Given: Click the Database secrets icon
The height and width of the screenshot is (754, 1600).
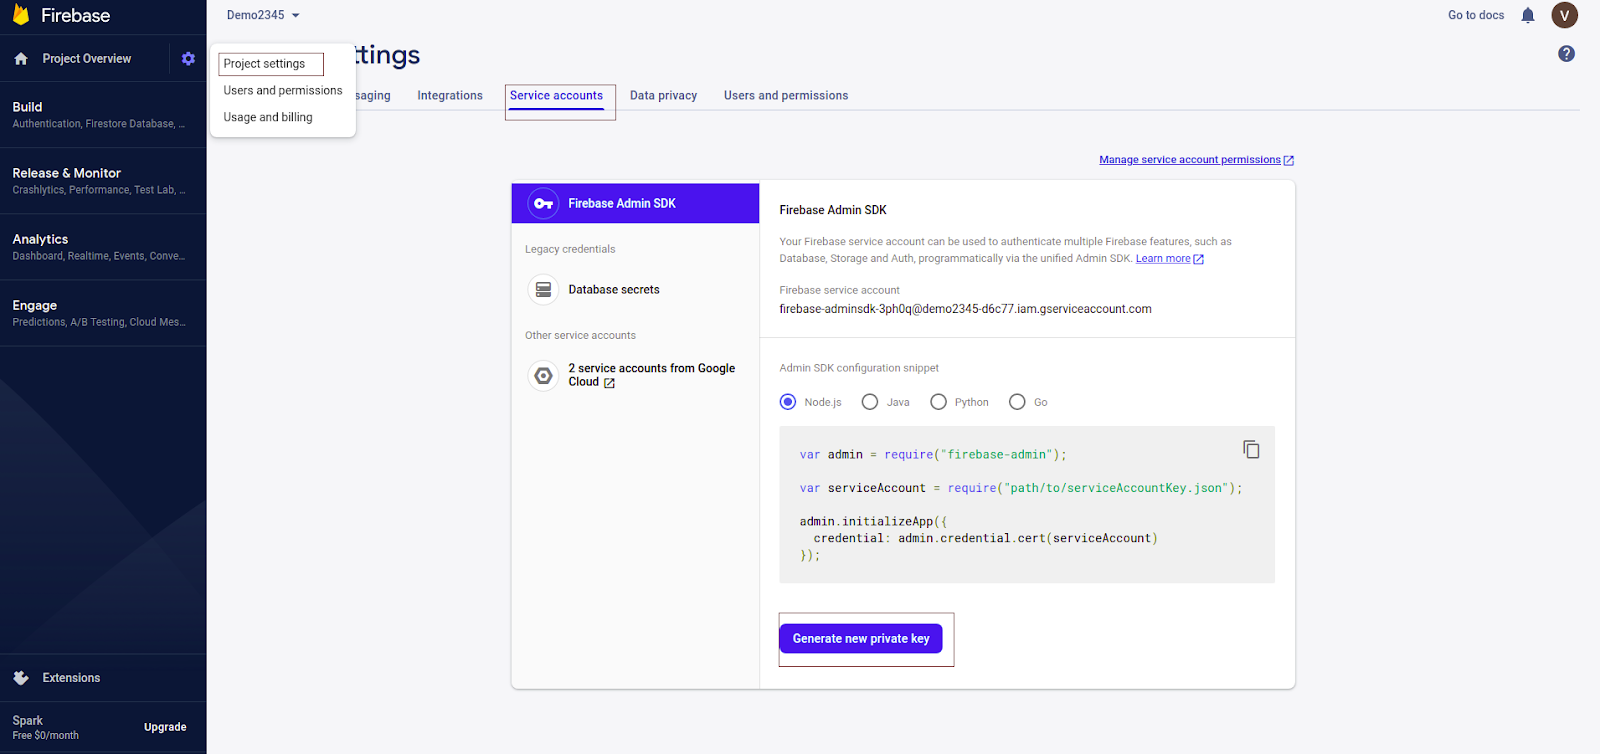Looking at the screenshot, I should click(543, 290).
